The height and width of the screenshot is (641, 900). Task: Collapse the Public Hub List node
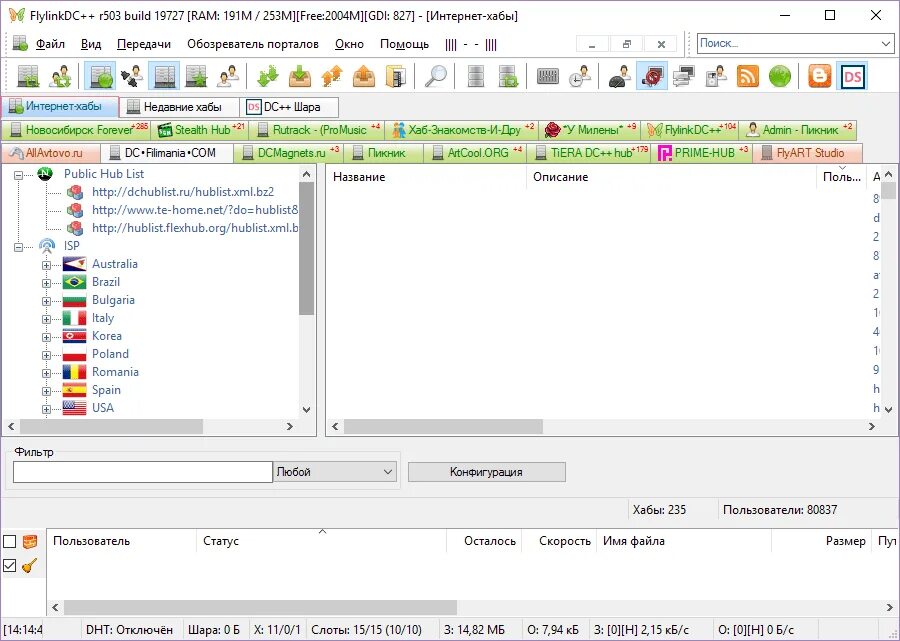click(x=19, y=174)
